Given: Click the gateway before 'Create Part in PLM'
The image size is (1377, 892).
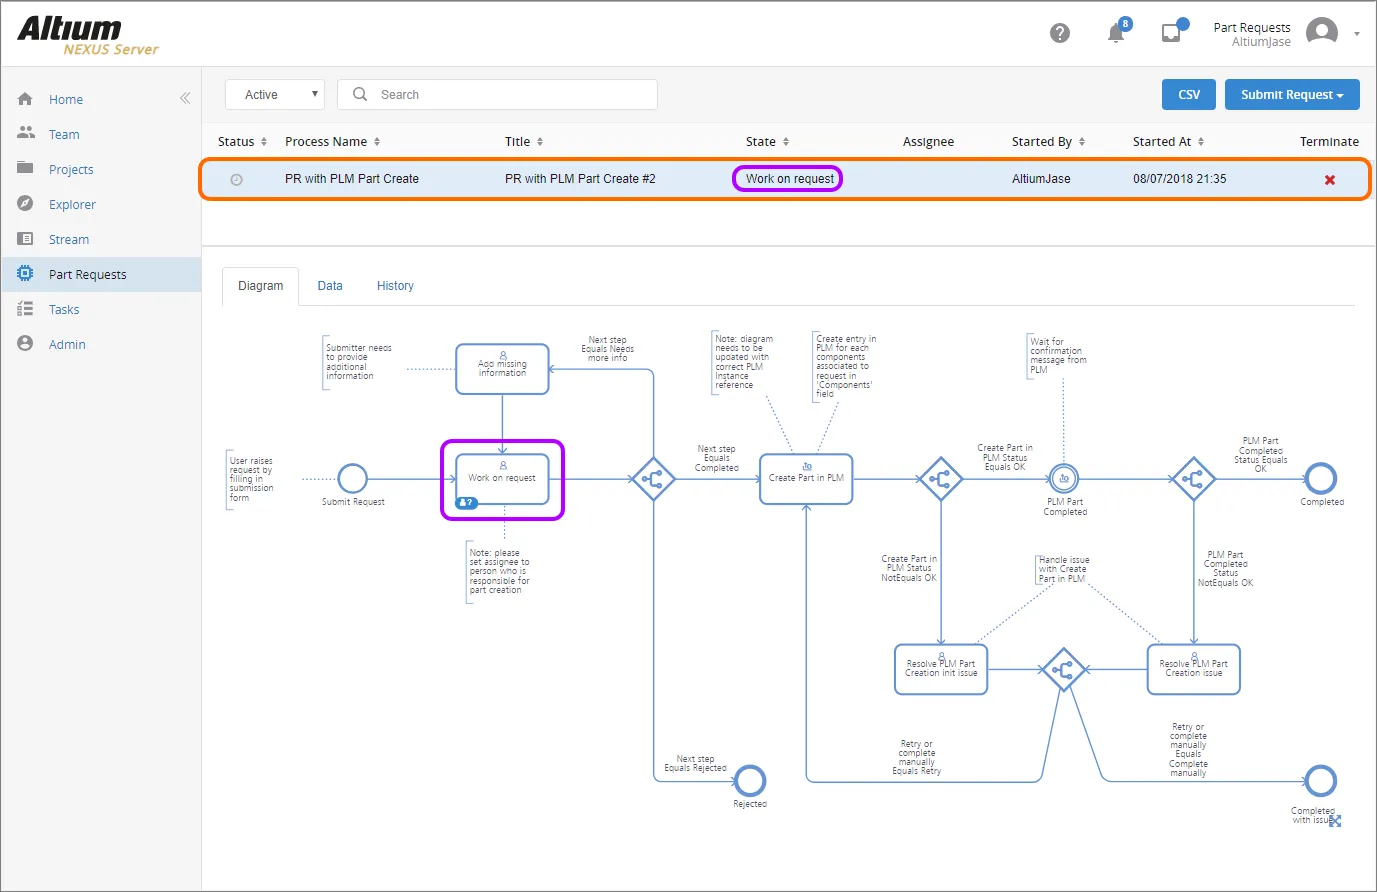Looking at the screenshot, I should coord(653,479).
